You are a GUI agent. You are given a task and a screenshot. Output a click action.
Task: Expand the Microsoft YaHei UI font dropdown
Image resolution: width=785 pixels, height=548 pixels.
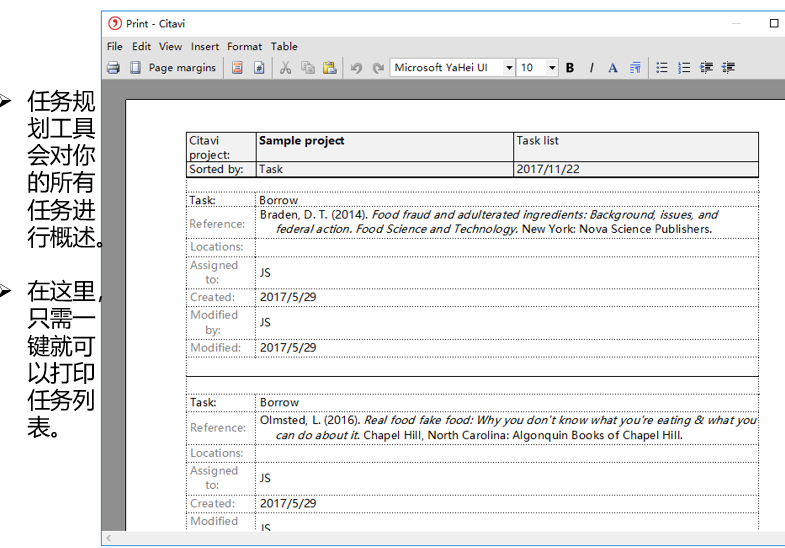point(509,68)
